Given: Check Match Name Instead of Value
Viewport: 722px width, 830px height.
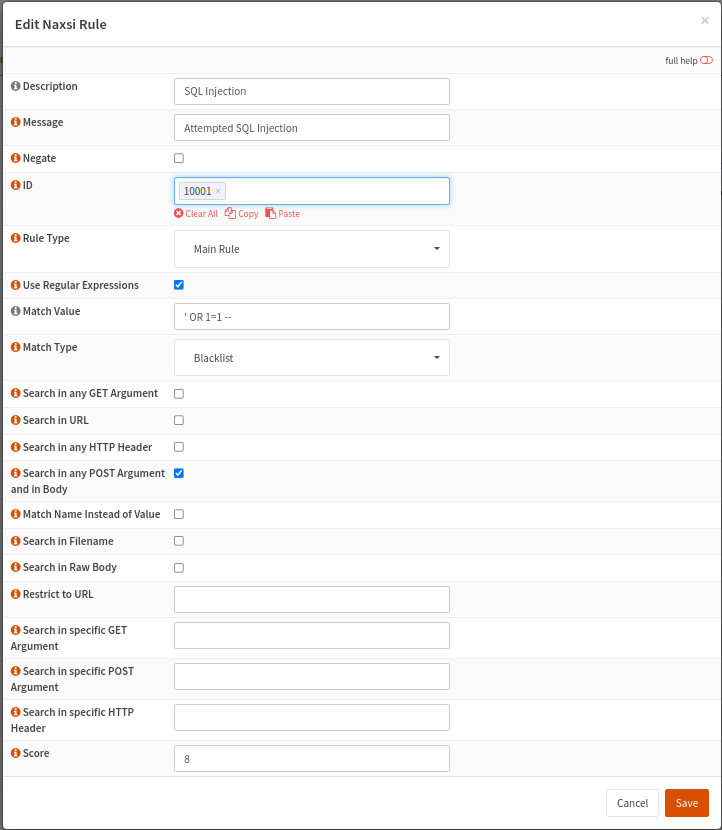Looking at the screenshot, I should point(178,514).
